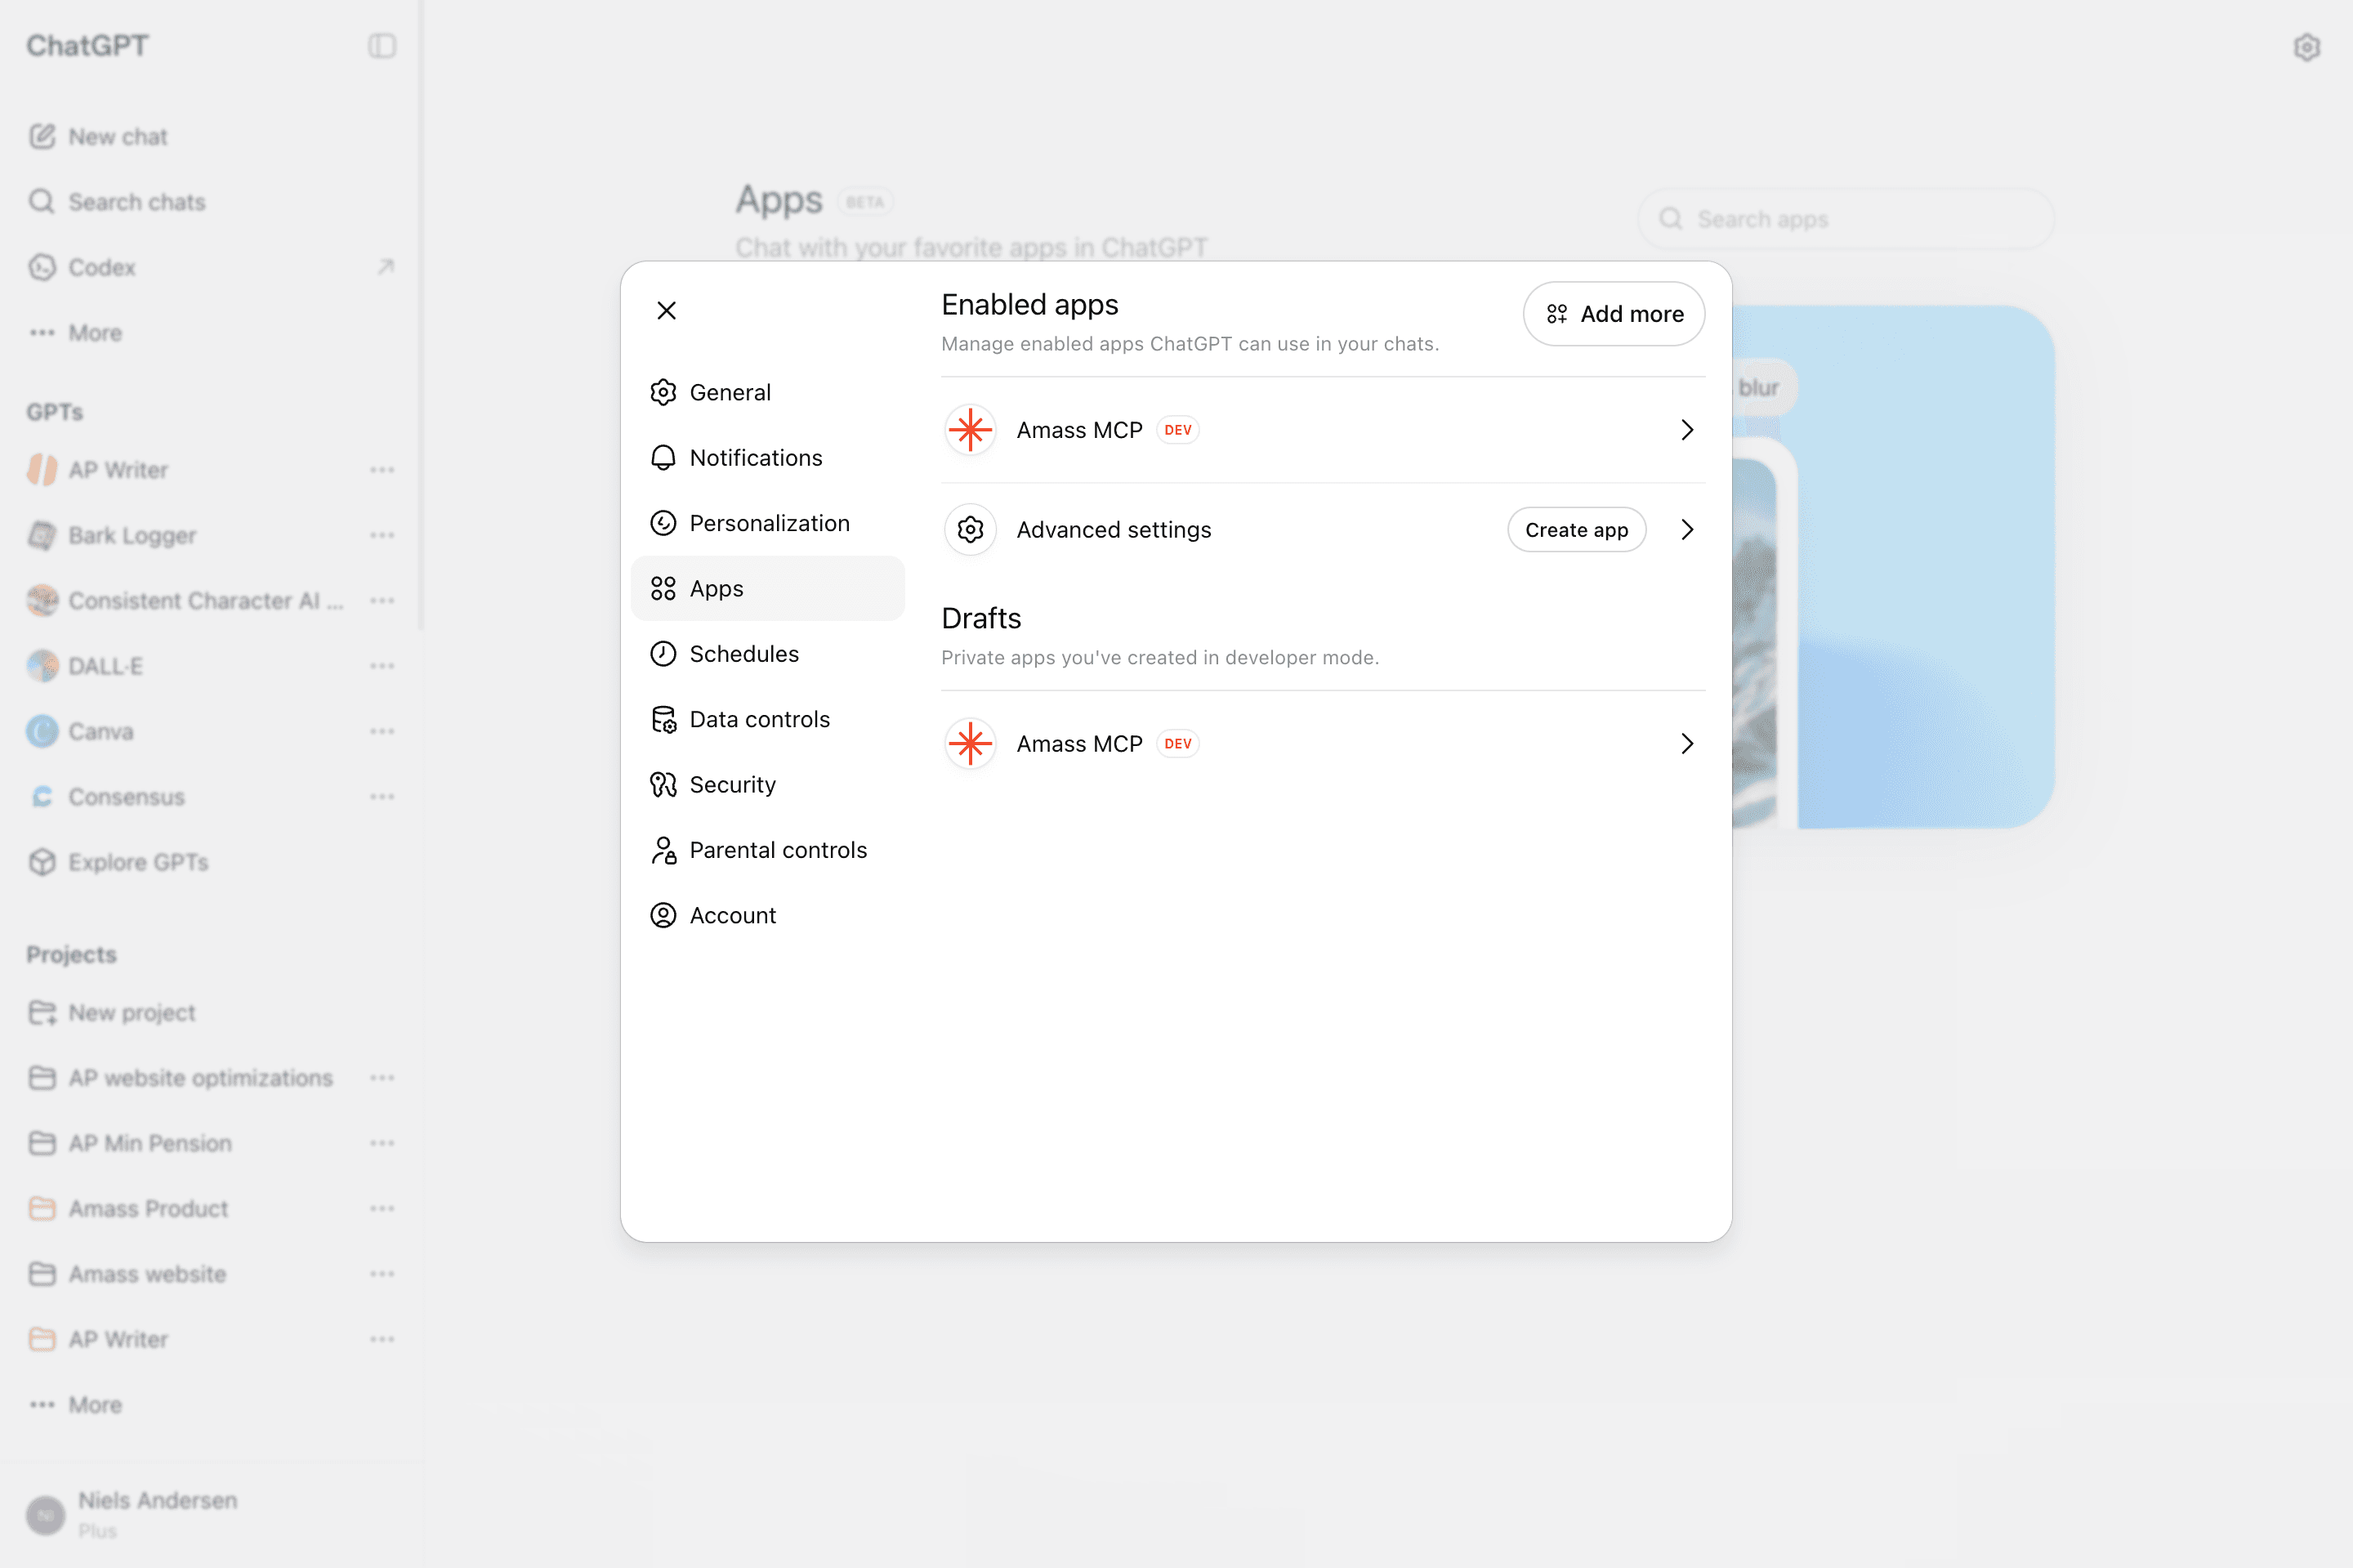Open the AP Writer project folder

point(212,1339)
